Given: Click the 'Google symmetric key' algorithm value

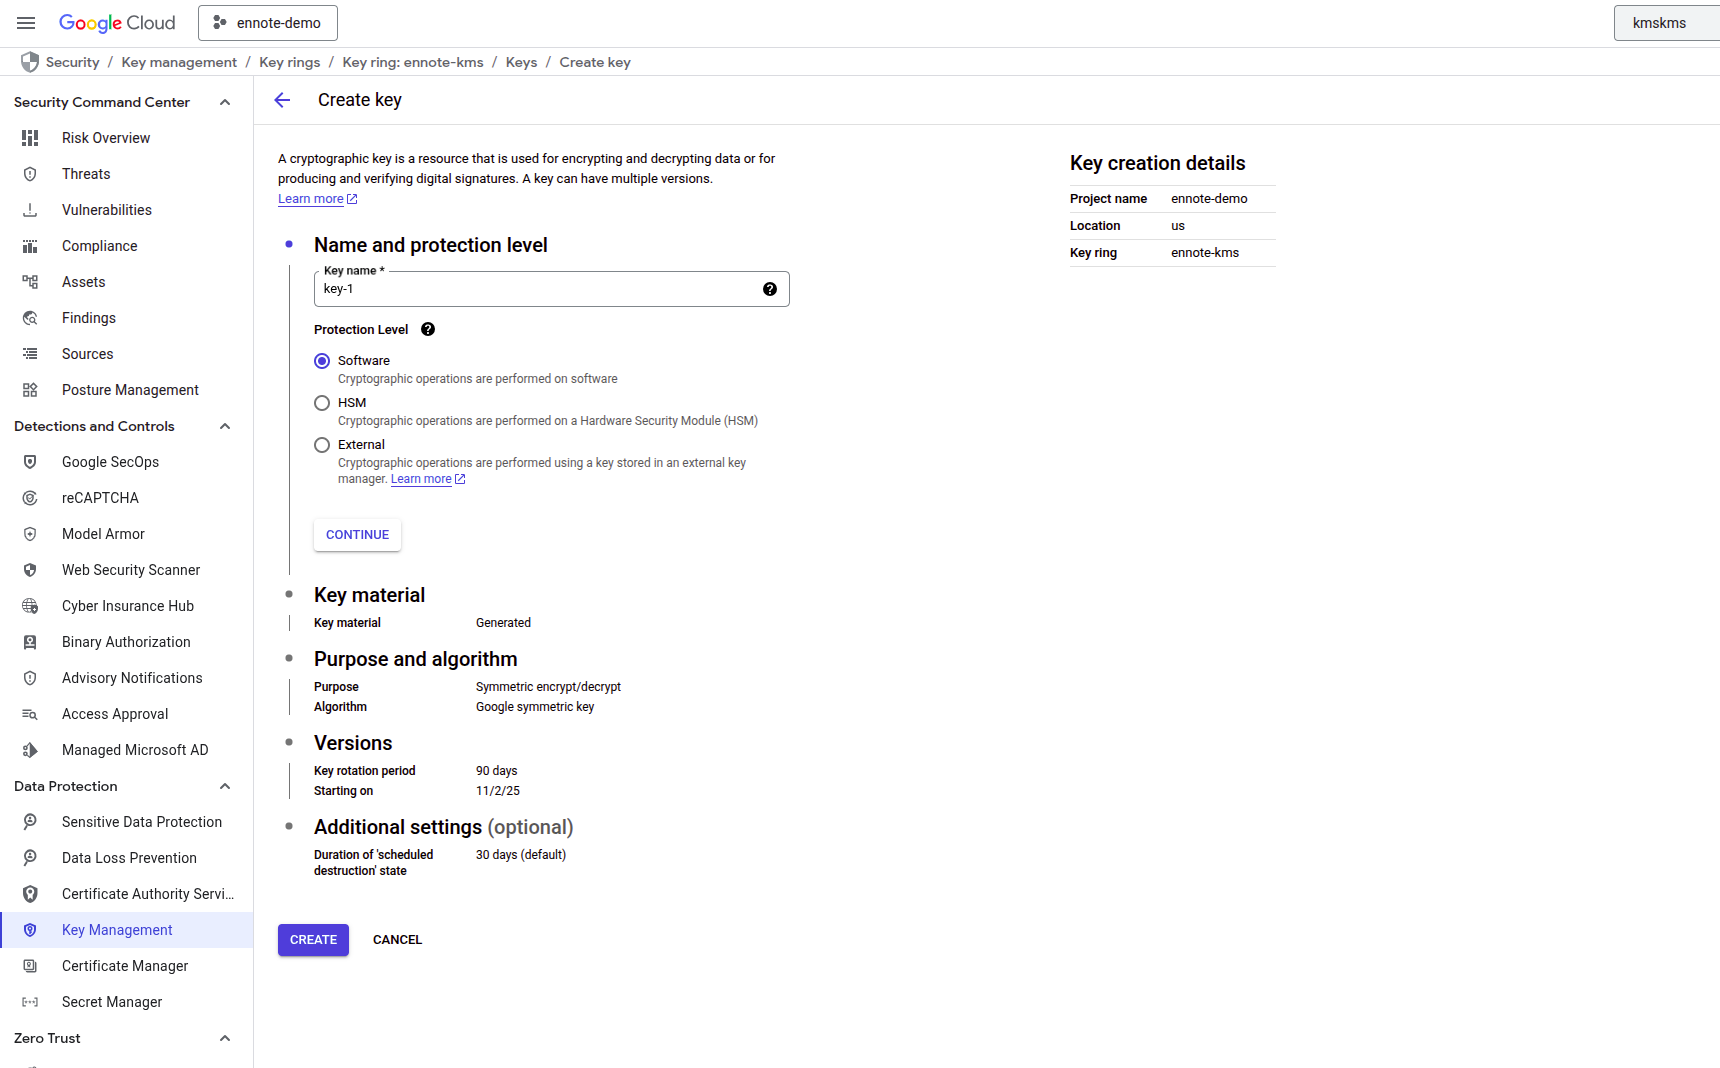Looking at the screenshot, I should (535, 707).
